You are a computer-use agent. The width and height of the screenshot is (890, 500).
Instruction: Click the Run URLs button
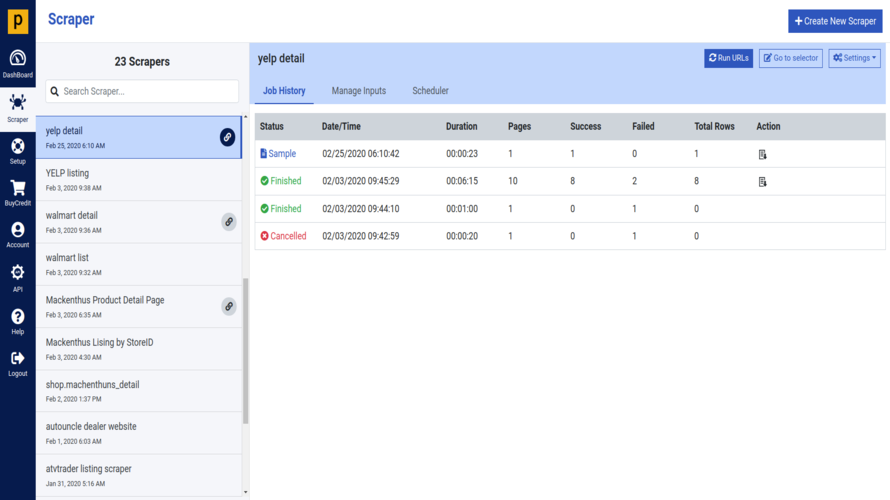tap(728, 58)
